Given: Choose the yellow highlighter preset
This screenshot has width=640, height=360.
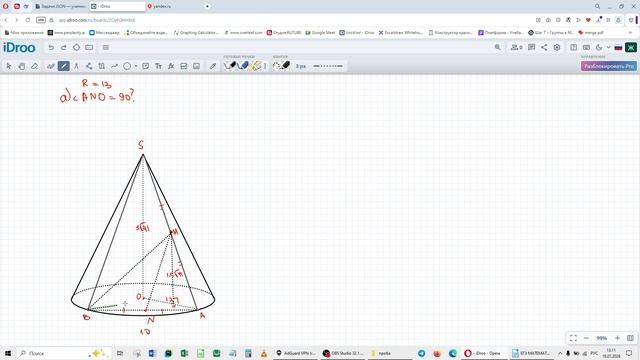Looking at the screenshot, I should (256, 65).
